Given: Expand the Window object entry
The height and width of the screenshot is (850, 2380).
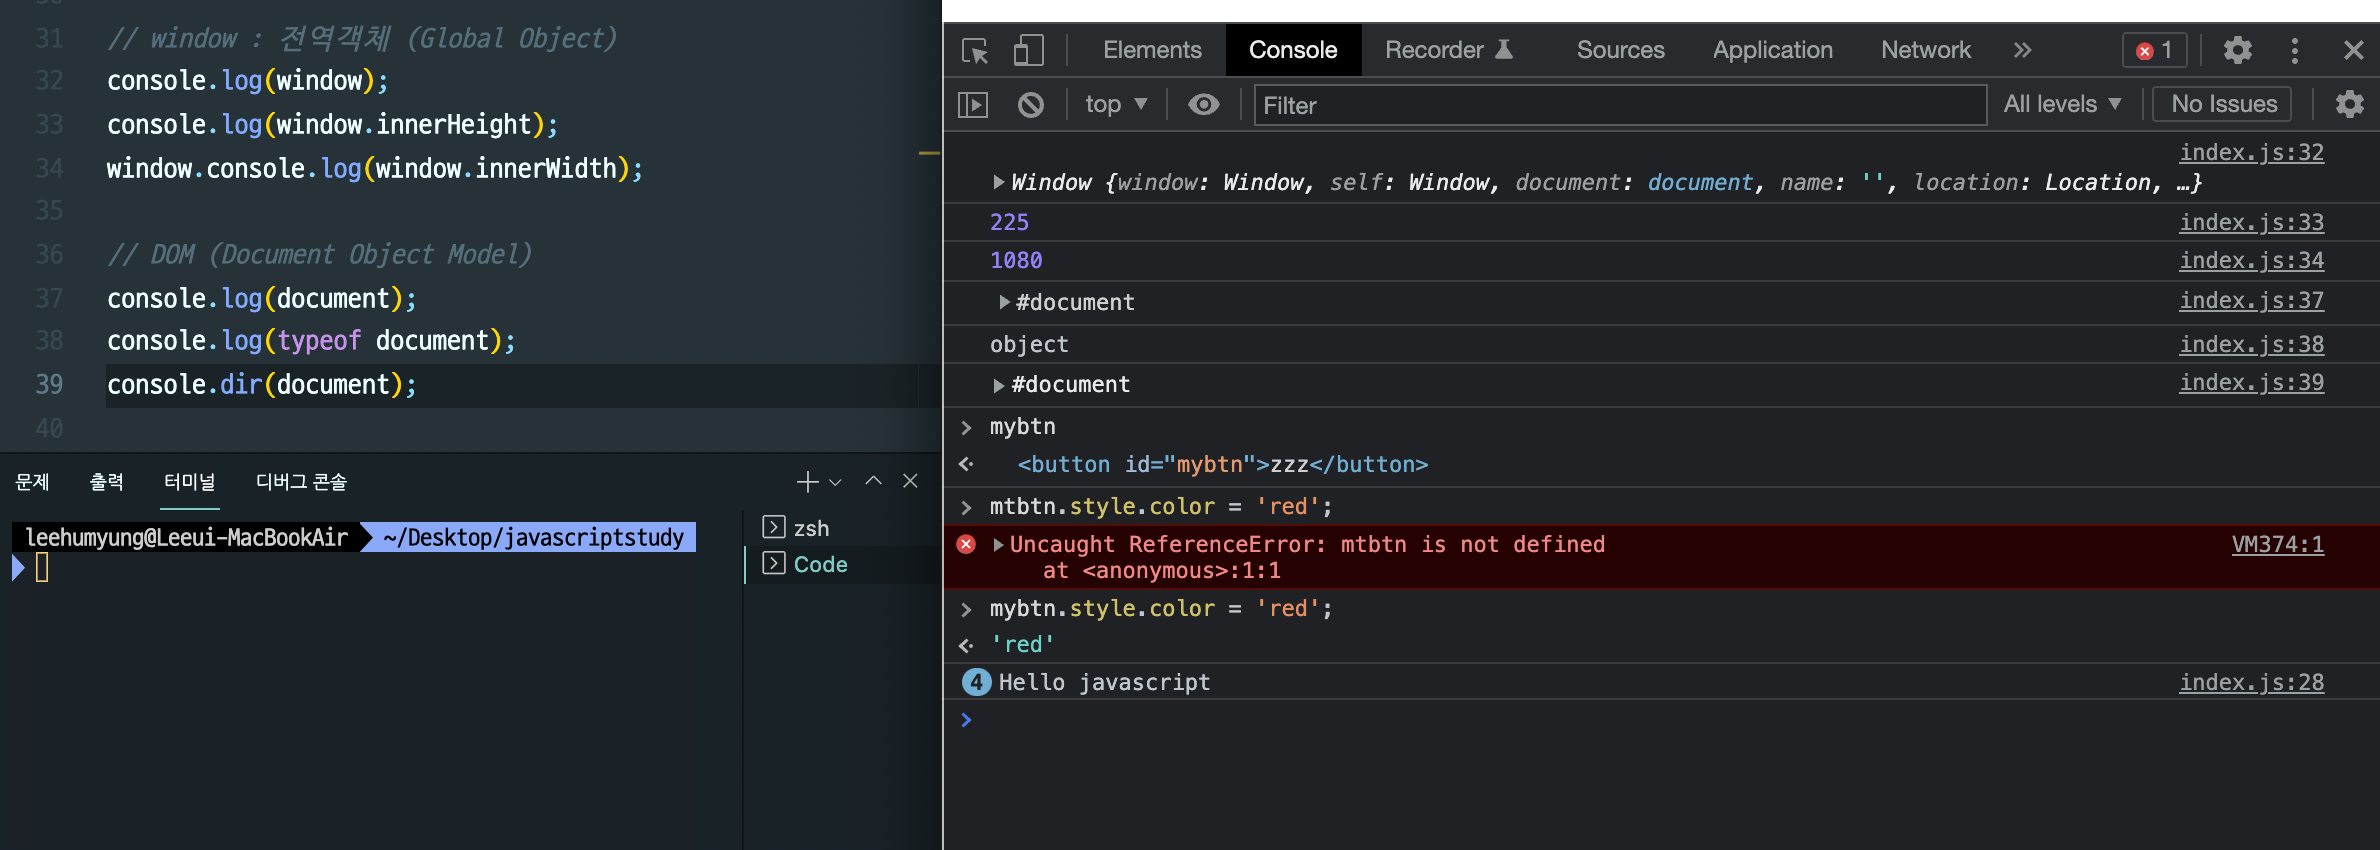Looking at the screenshot, I should coord(998,182).
